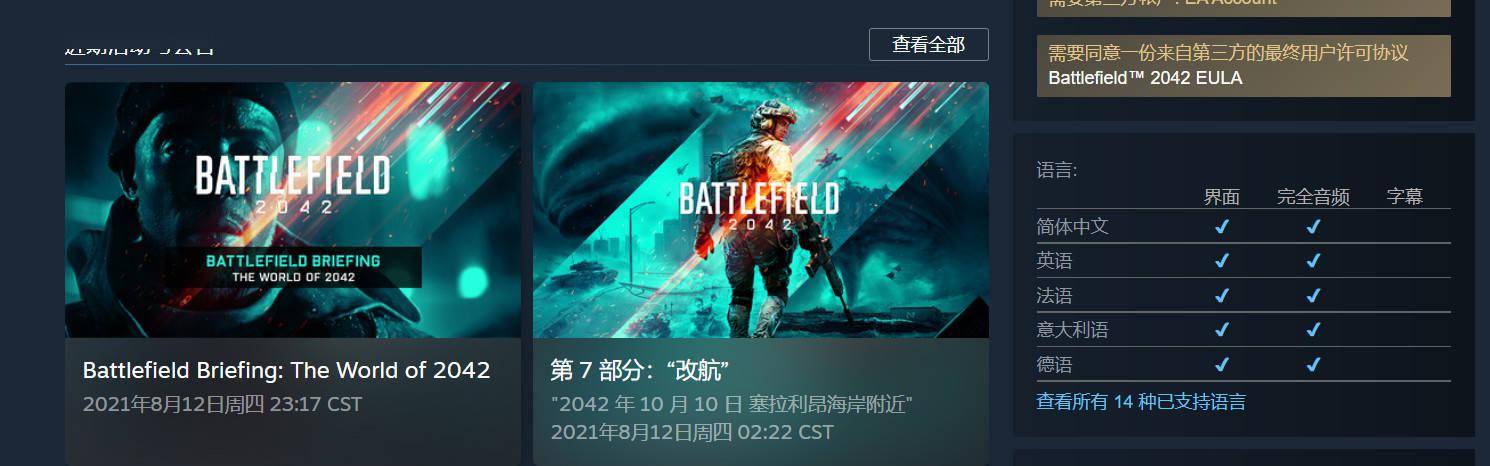
Task: Click the 查看全部 button
Action: [928, 45]
